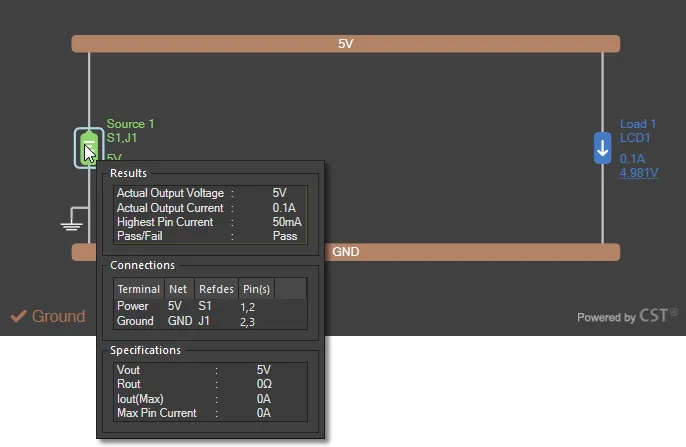
Task: Click the Pin(s) column header
Action: click(x=256, y=289)
